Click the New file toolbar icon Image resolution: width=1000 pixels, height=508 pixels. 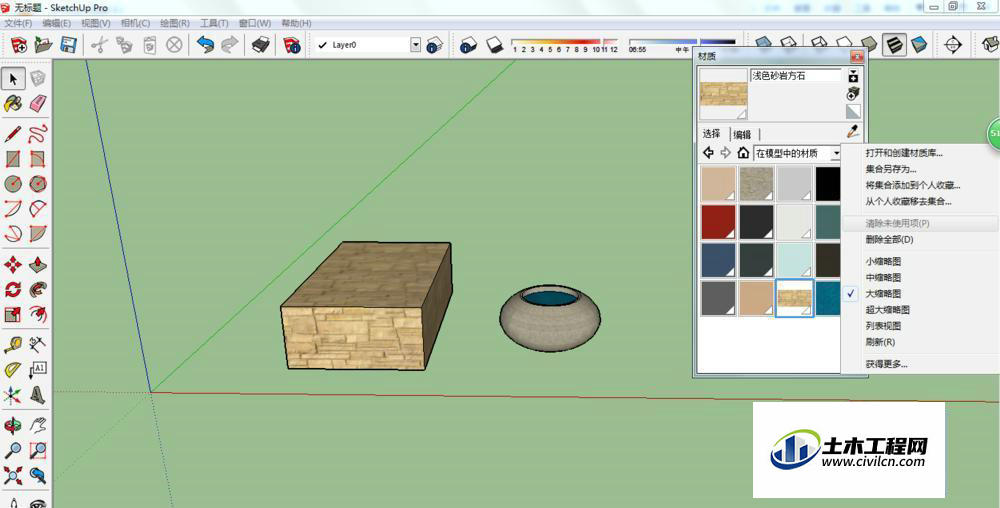click(x=19, y=45)
